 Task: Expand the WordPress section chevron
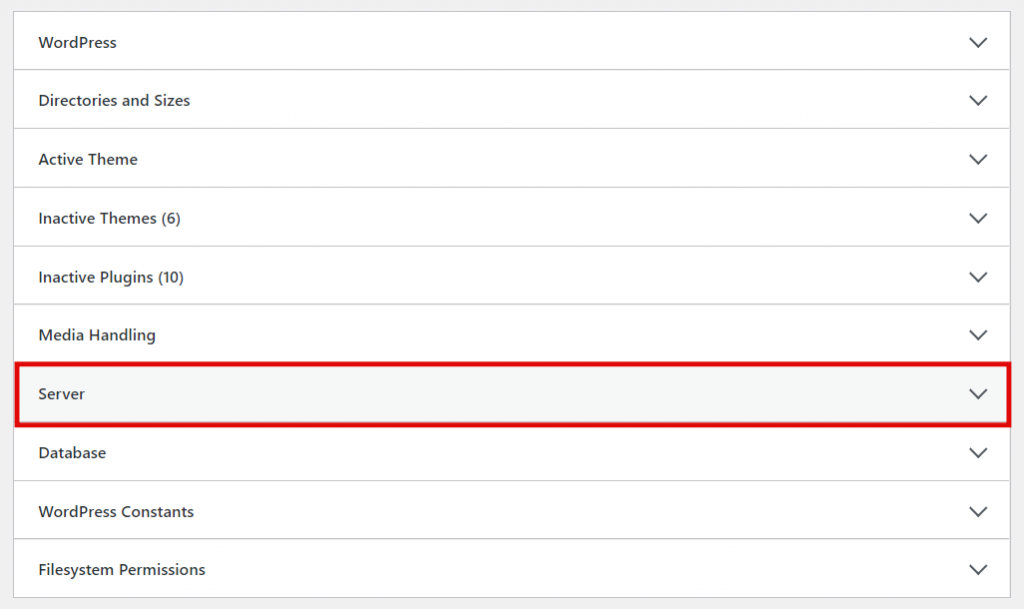[x=978, y=42]
